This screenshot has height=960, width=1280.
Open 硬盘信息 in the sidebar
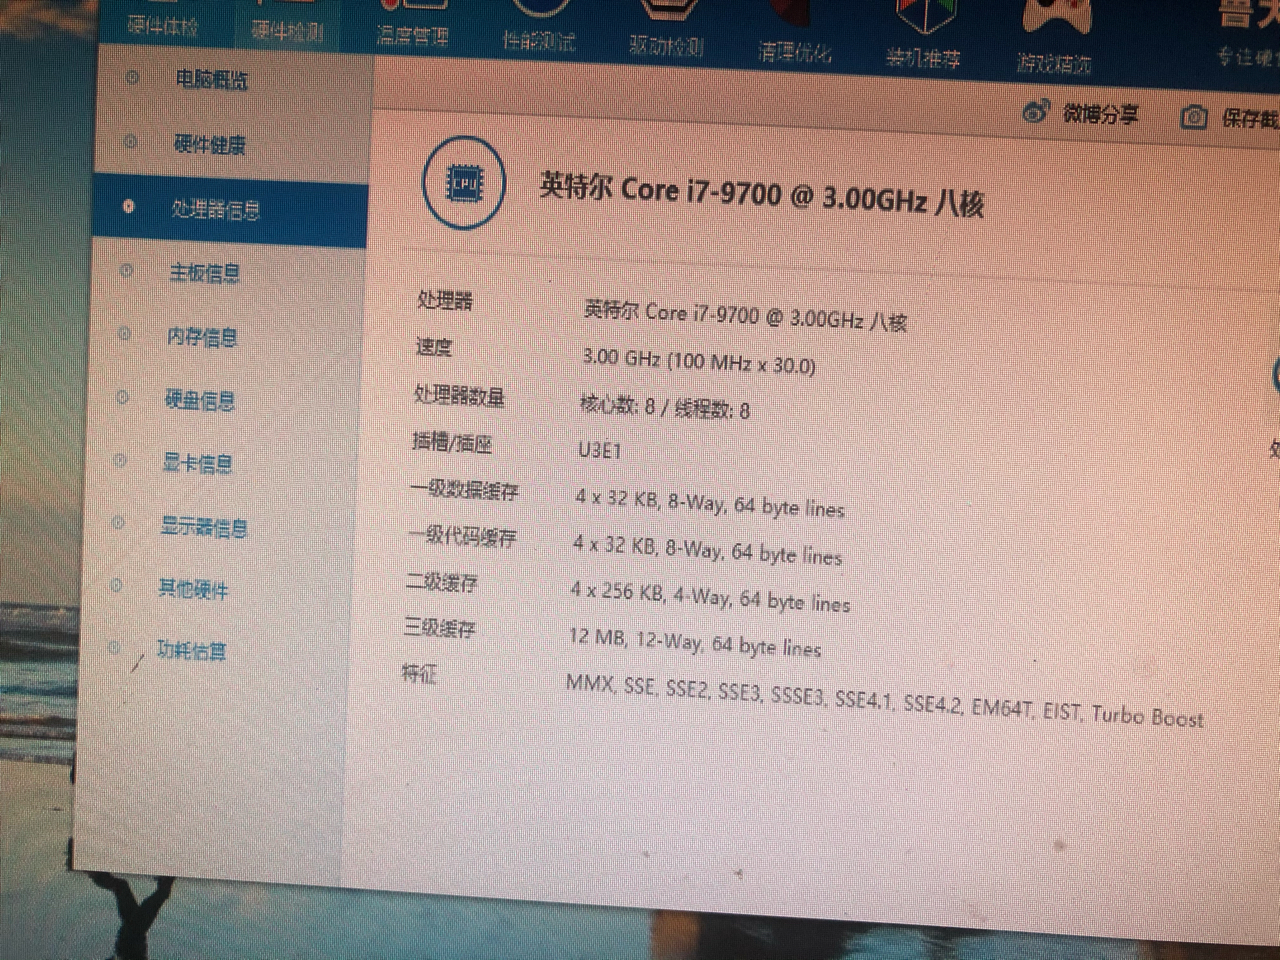point(199,401)
